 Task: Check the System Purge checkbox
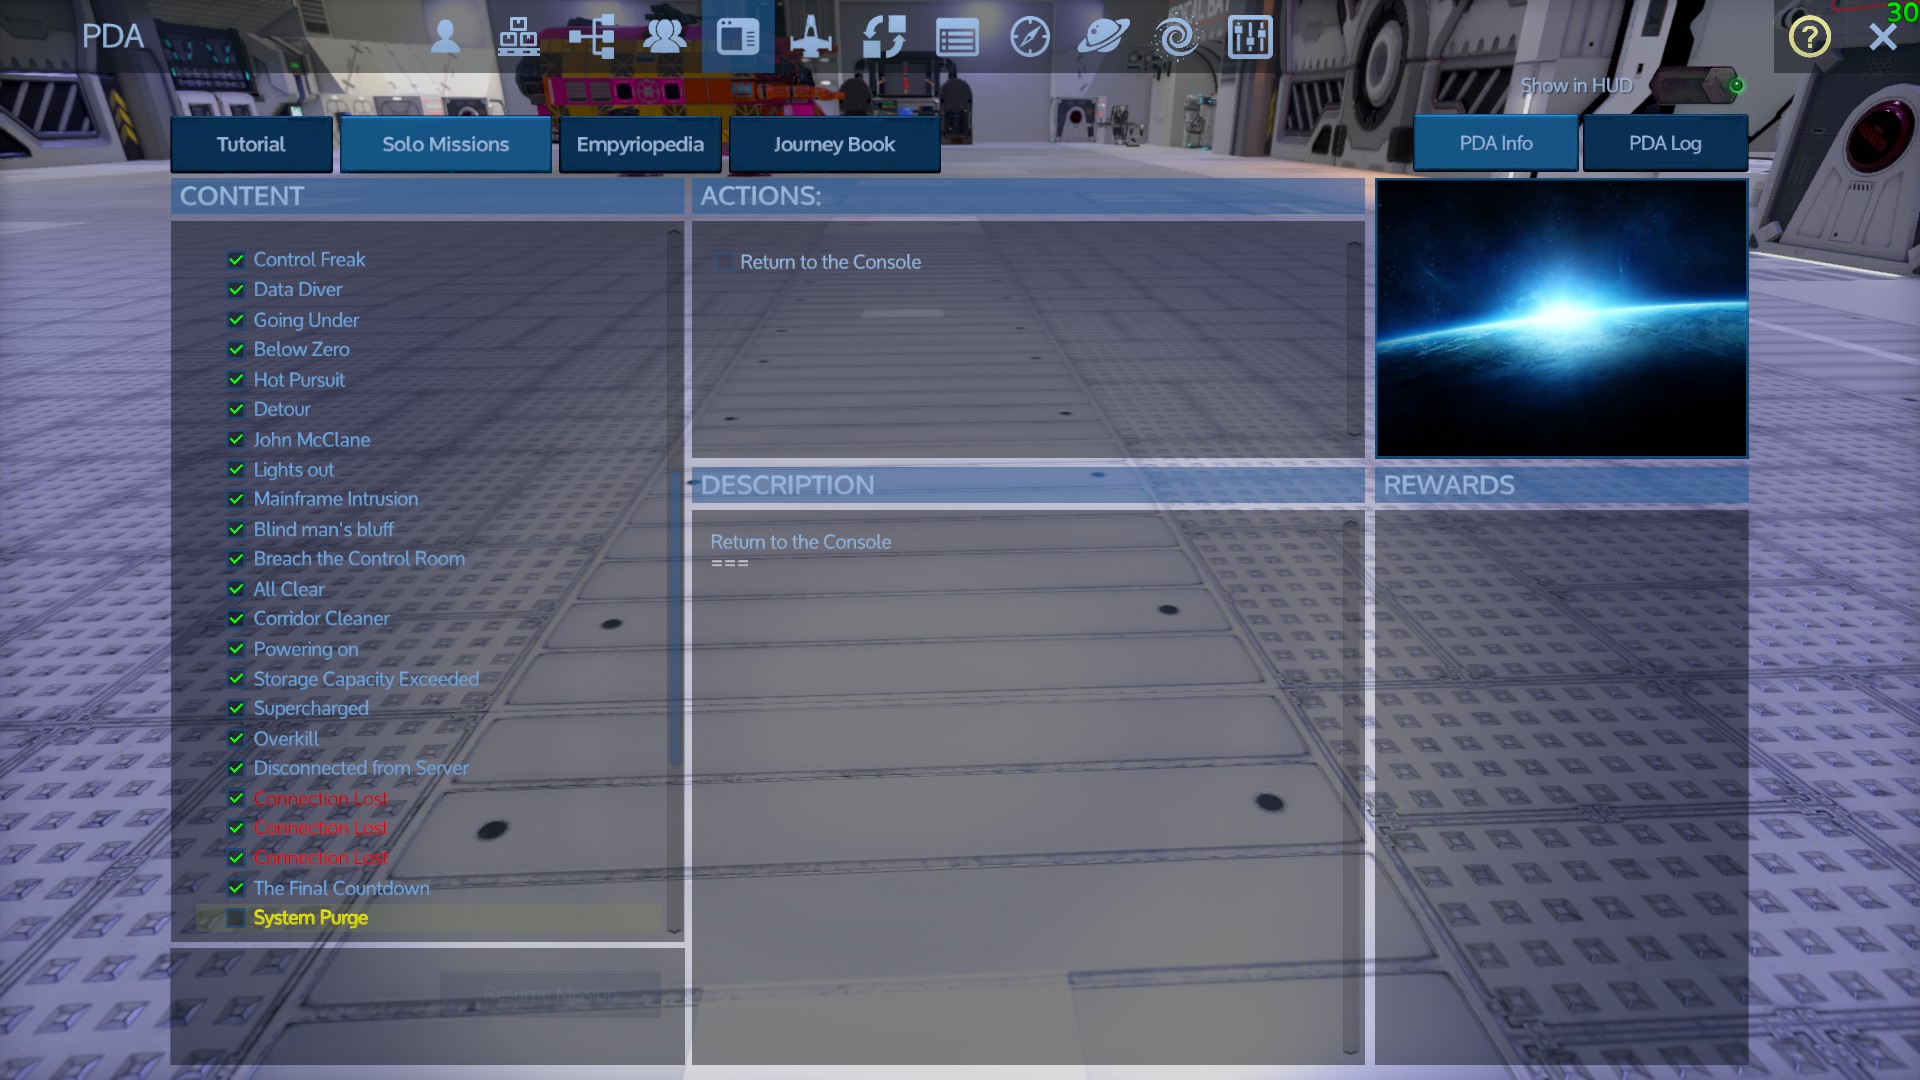pos(236,918)
